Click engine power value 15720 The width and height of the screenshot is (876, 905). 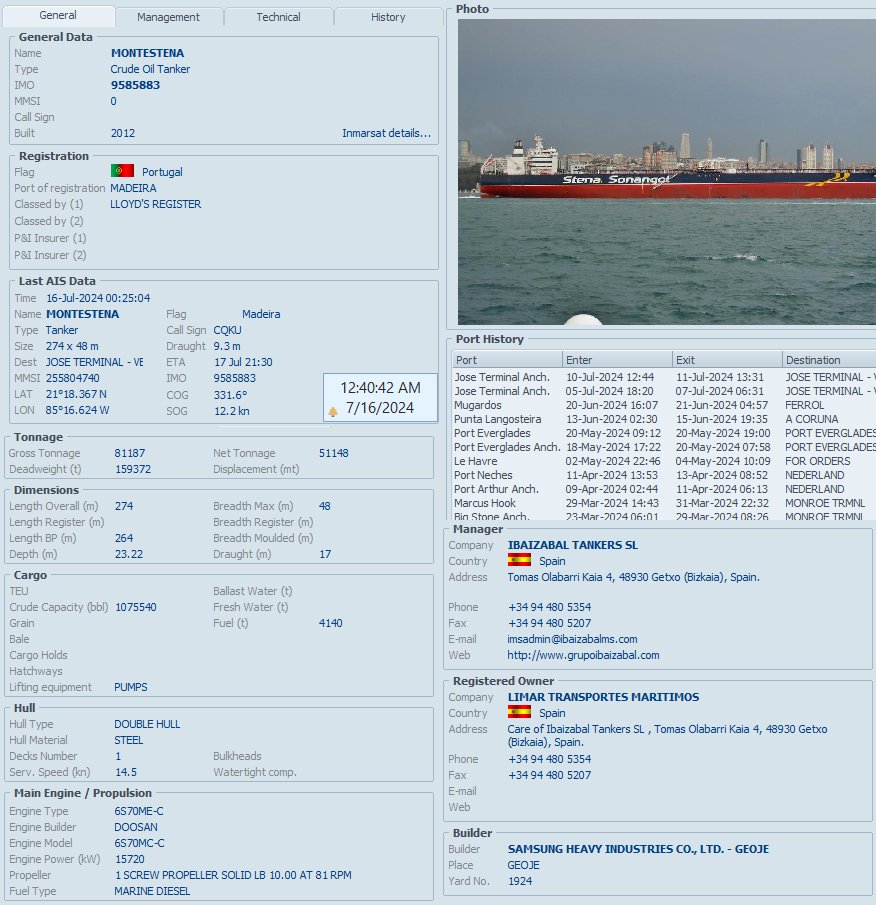point(129,859)
